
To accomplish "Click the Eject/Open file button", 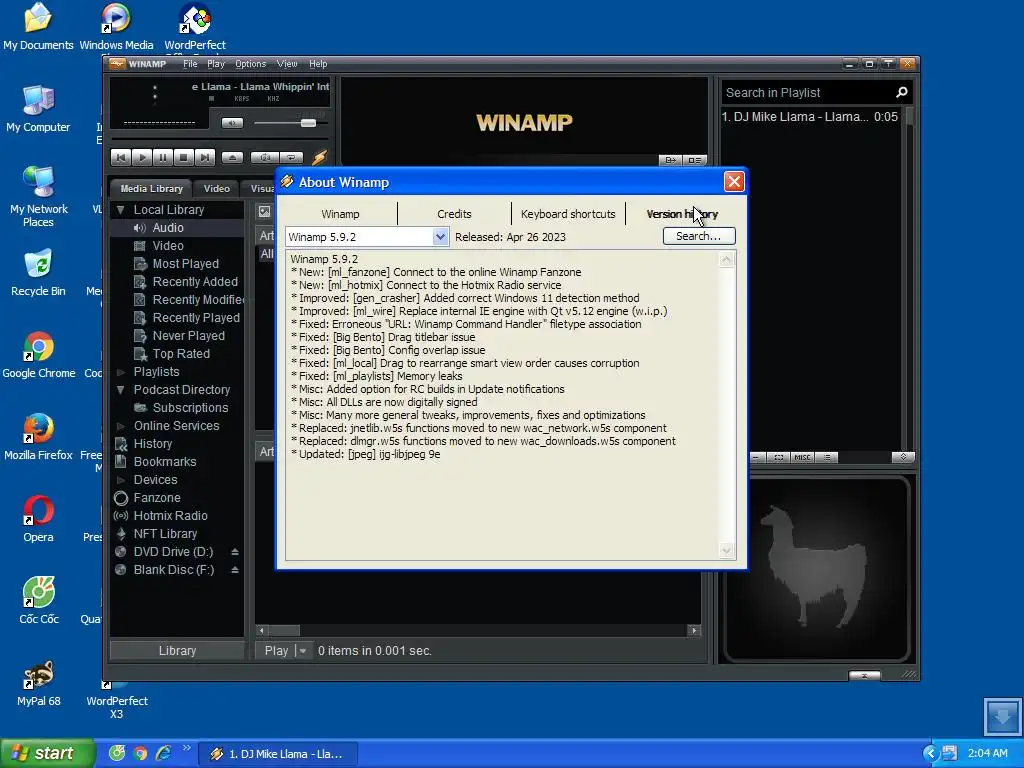I will point(232,157).
